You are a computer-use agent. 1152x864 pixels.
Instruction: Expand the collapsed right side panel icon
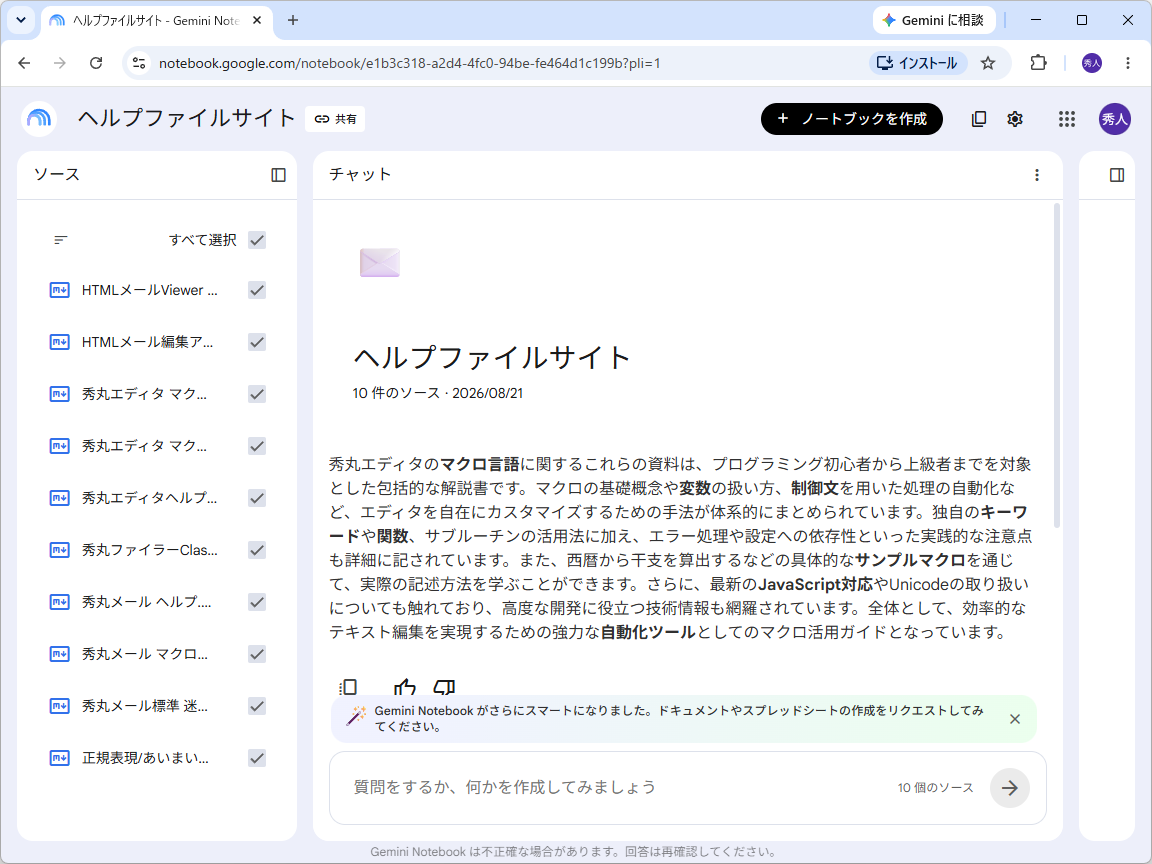[x=1117, y=175]
